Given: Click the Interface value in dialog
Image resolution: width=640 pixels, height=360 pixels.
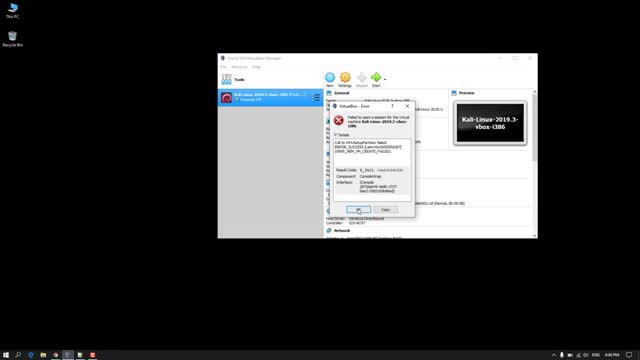Looking at the screenshot, I should [x=377, y=187].
